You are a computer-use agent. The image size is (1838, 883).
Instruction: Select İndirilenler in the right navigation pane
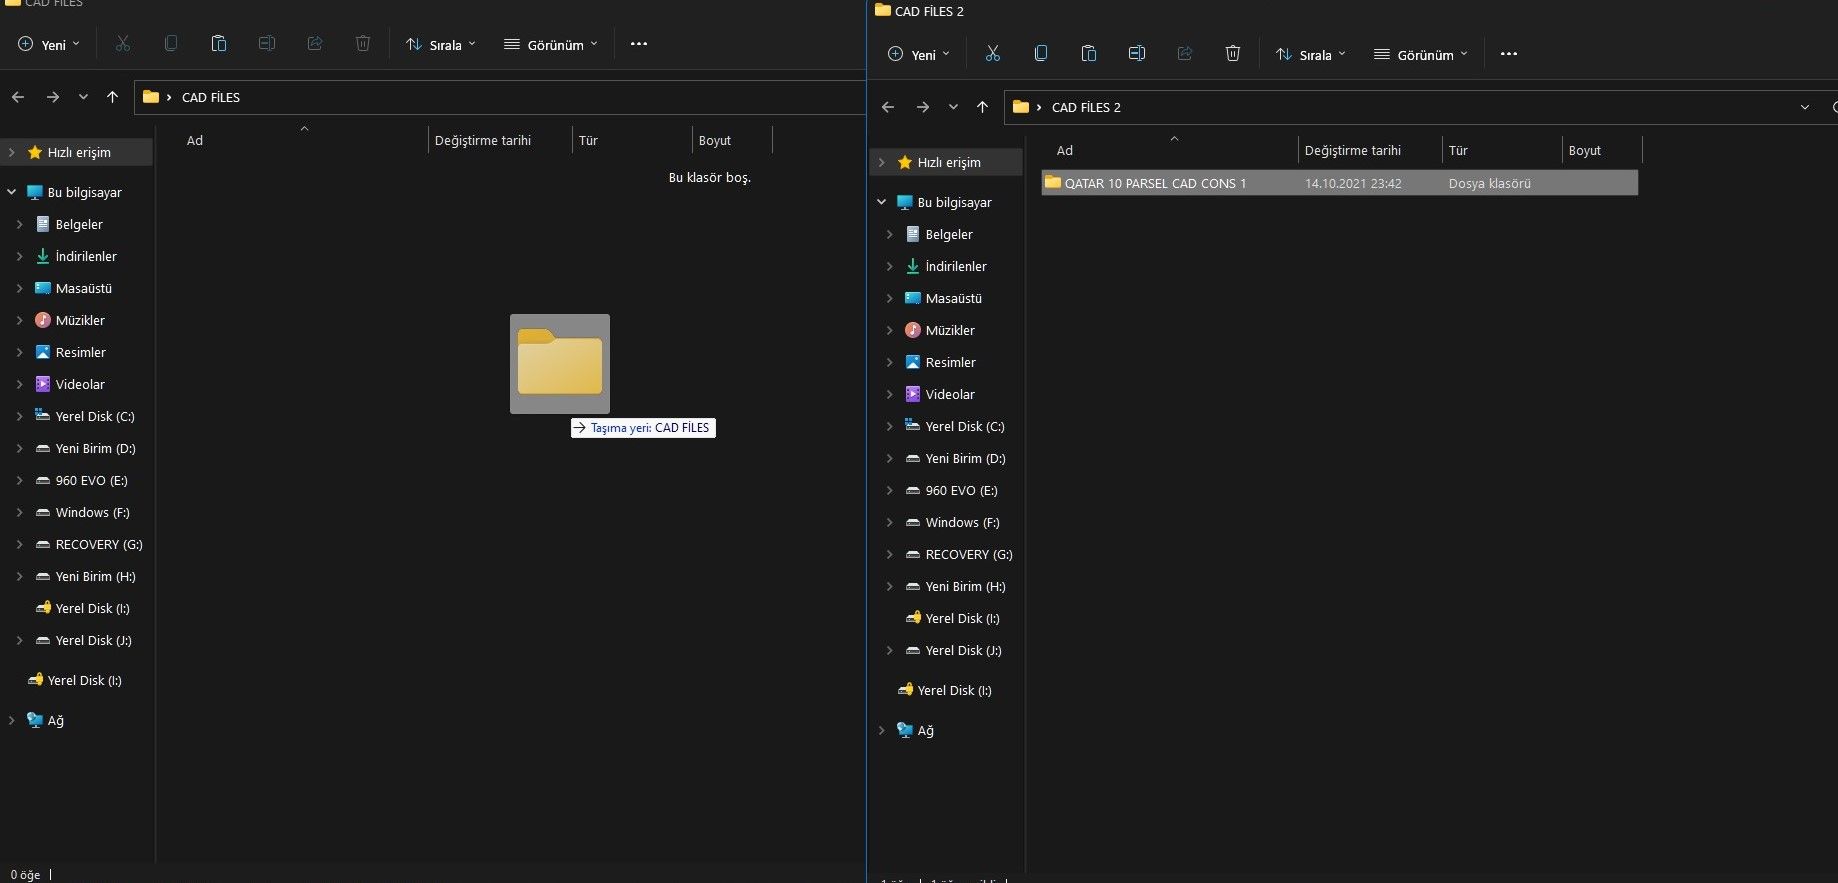pos(955,266)
